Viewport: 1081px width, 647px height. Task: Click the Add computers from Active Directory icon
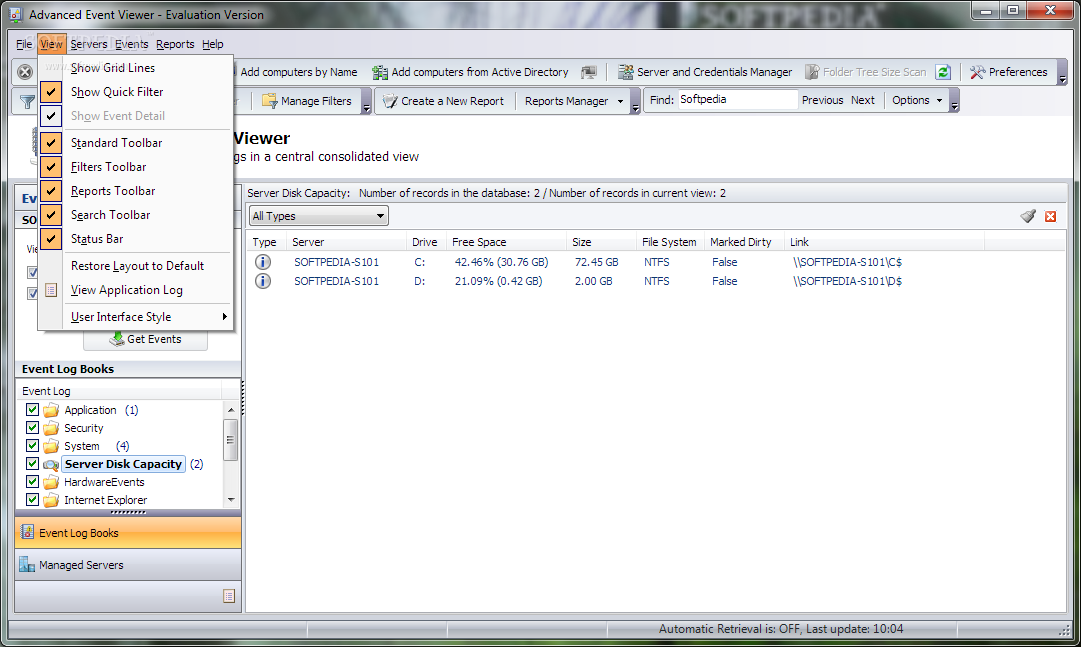380,72
